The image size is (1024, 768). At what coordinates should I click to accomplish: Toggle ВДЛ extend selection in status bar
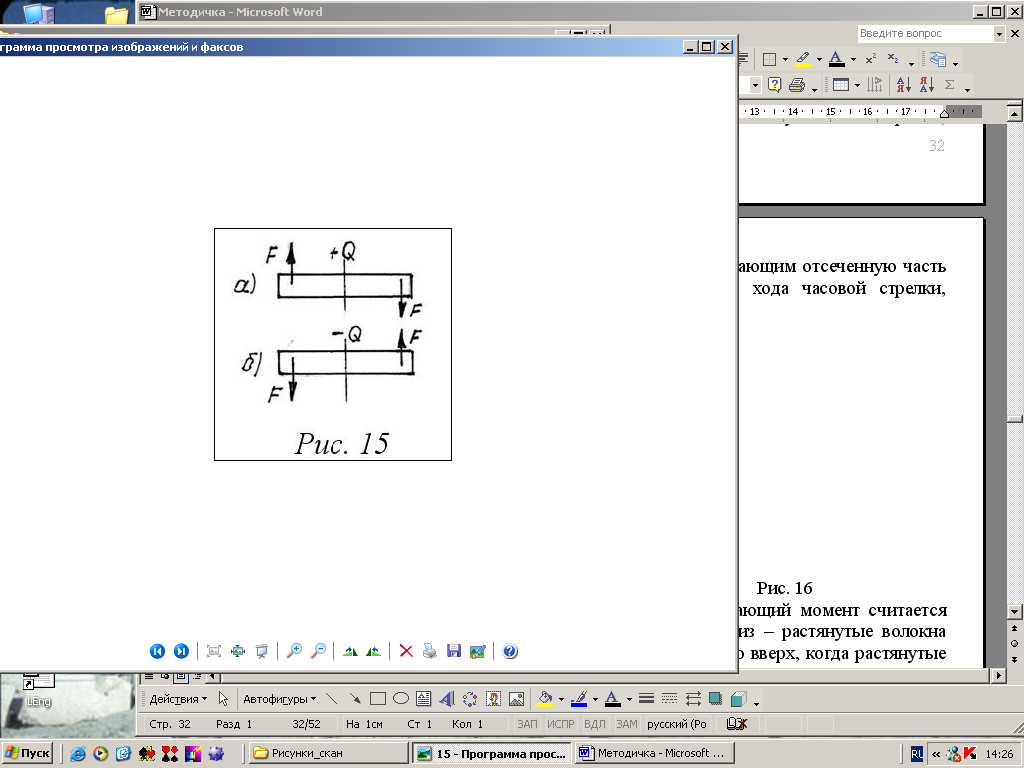point(594,724)
